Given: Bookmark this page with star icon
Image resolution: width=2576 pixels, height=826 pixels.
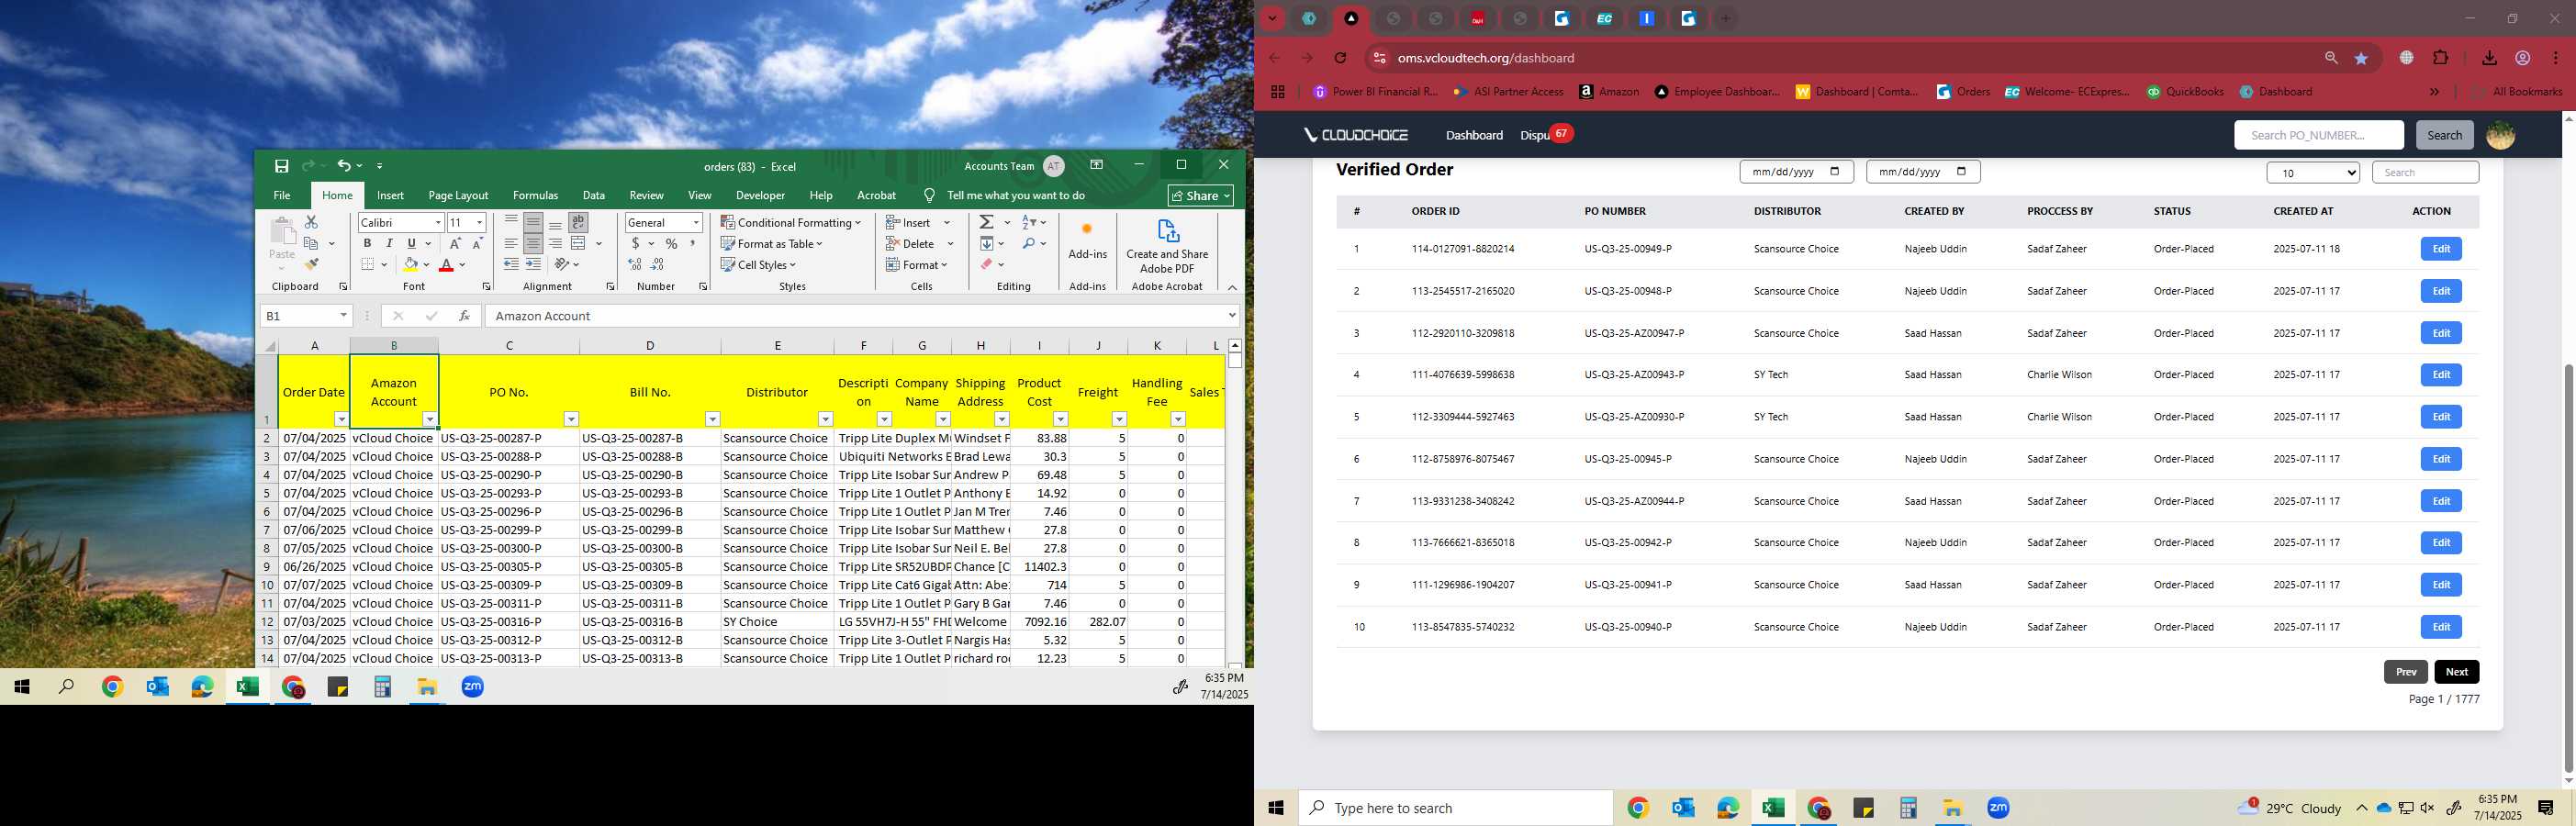Looking at the screenshot, I should 2362,58.
